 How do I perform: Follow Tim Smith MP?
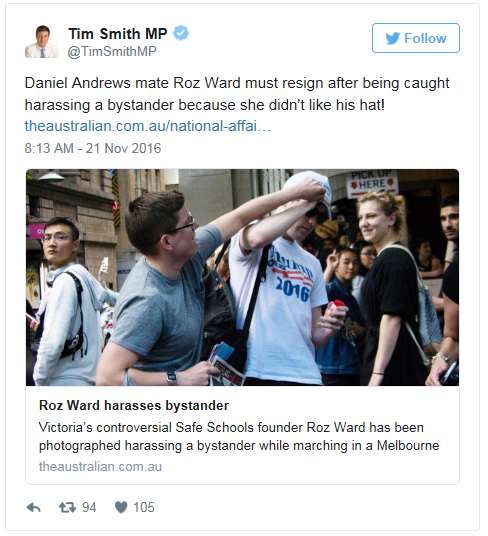[416, 38]
